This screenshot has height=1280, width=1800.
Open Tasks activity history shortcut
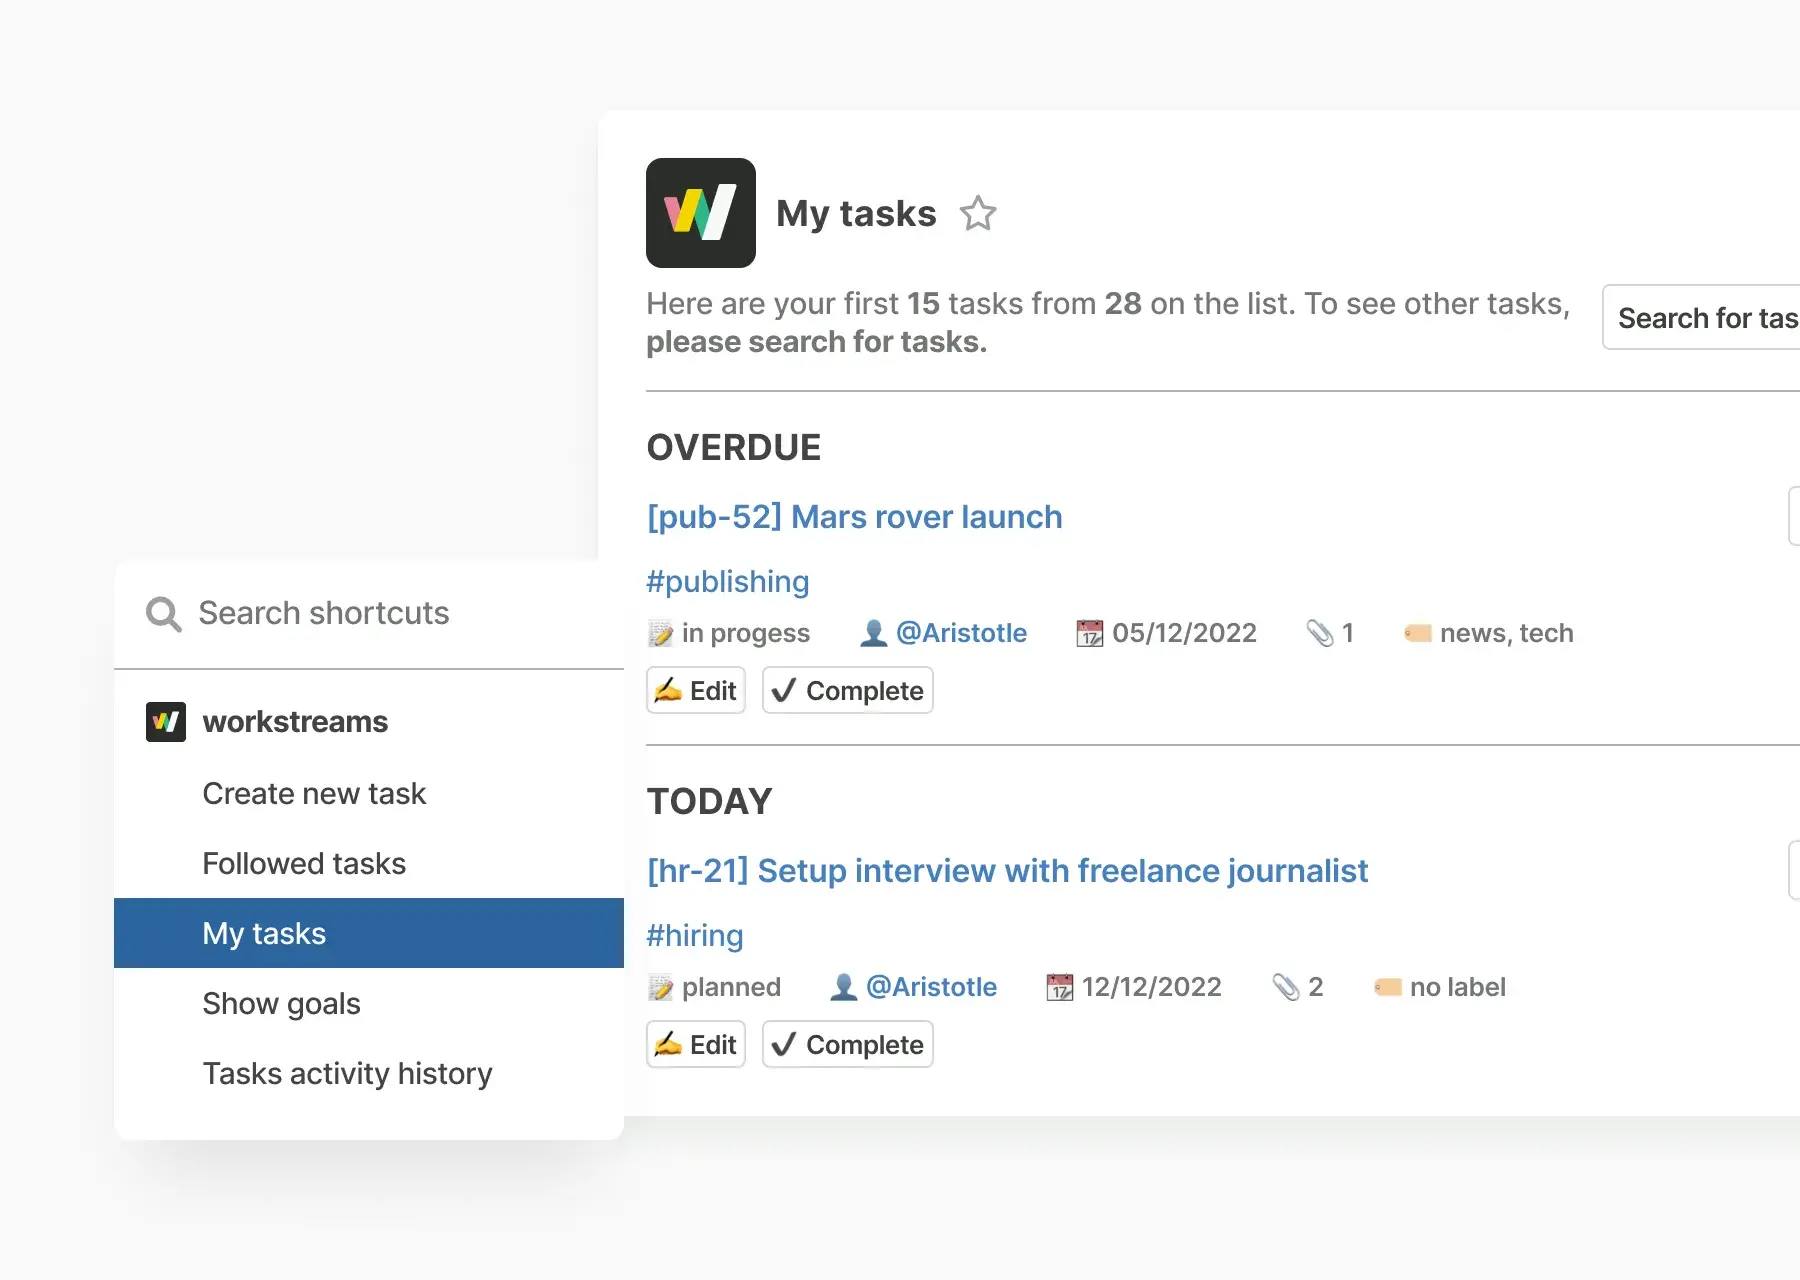coord(347,1074)
